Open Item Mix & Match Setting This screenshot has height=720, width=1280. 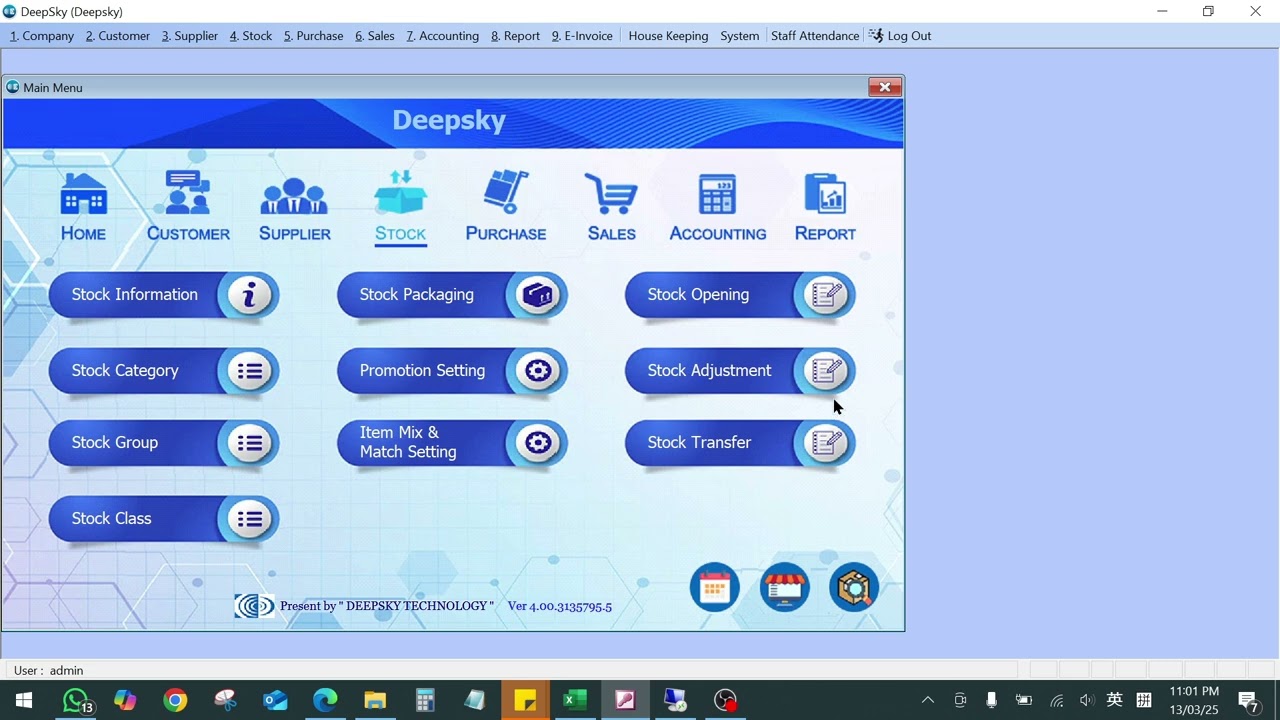[x=452, y=443]
